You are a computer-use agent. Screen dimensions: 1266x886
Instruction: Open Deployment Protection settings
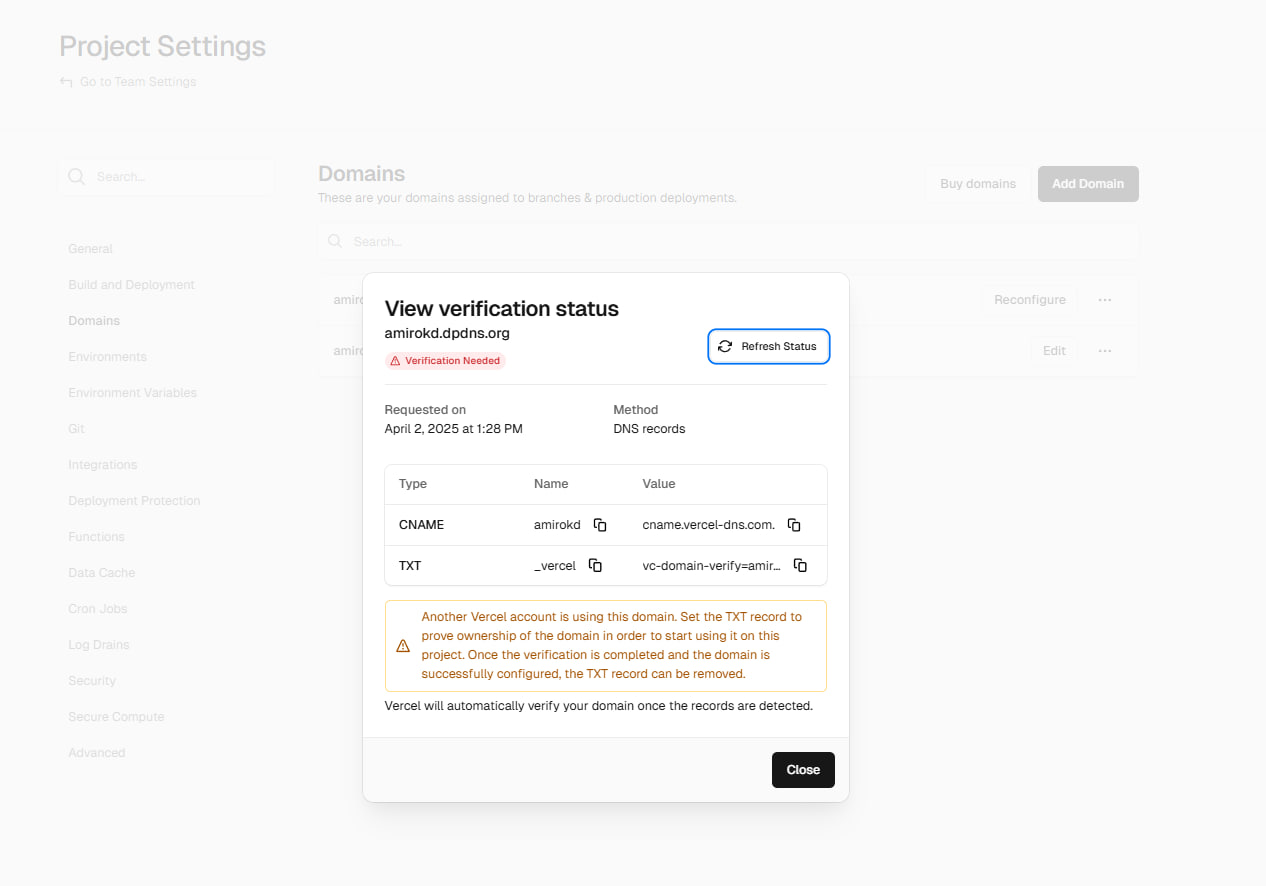pyautogui.click(x=134, y=501)
